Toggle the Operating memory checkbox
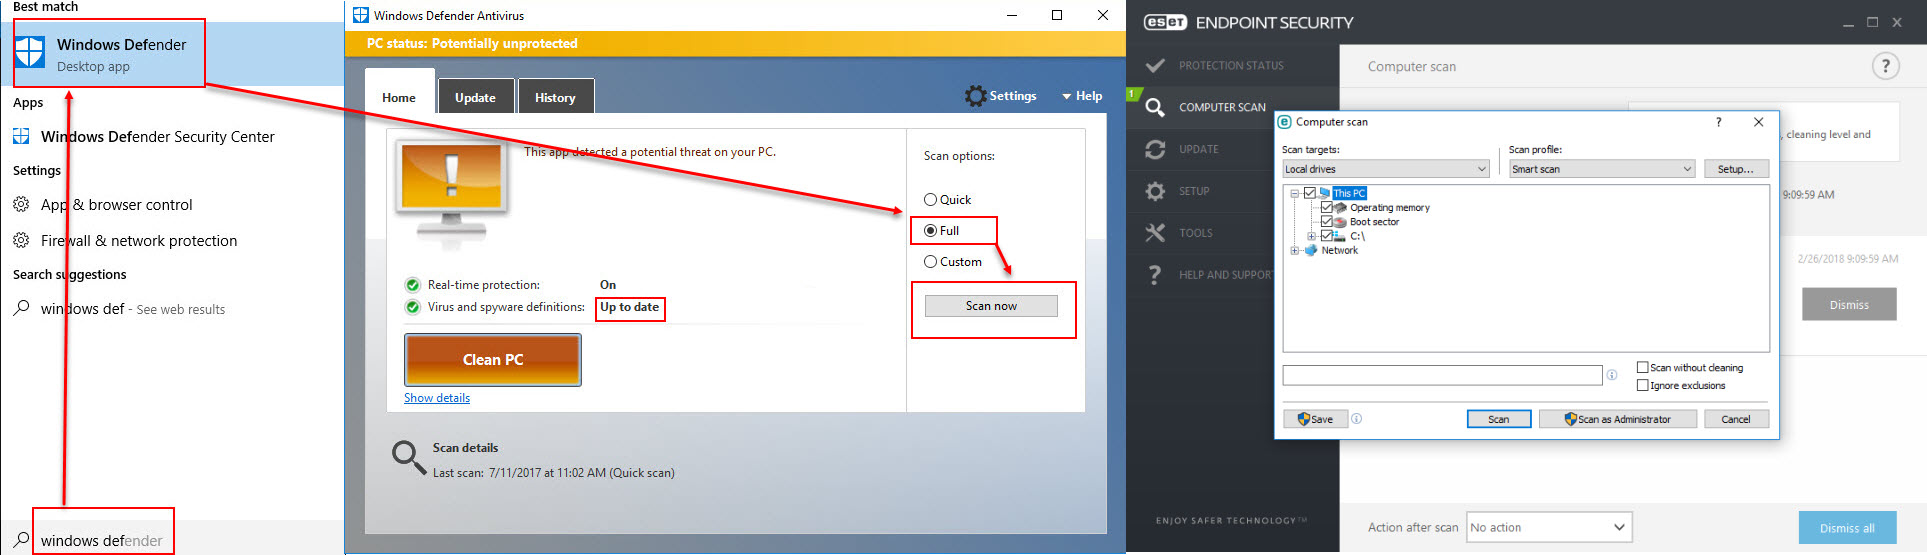 [x=1327, y=207]
